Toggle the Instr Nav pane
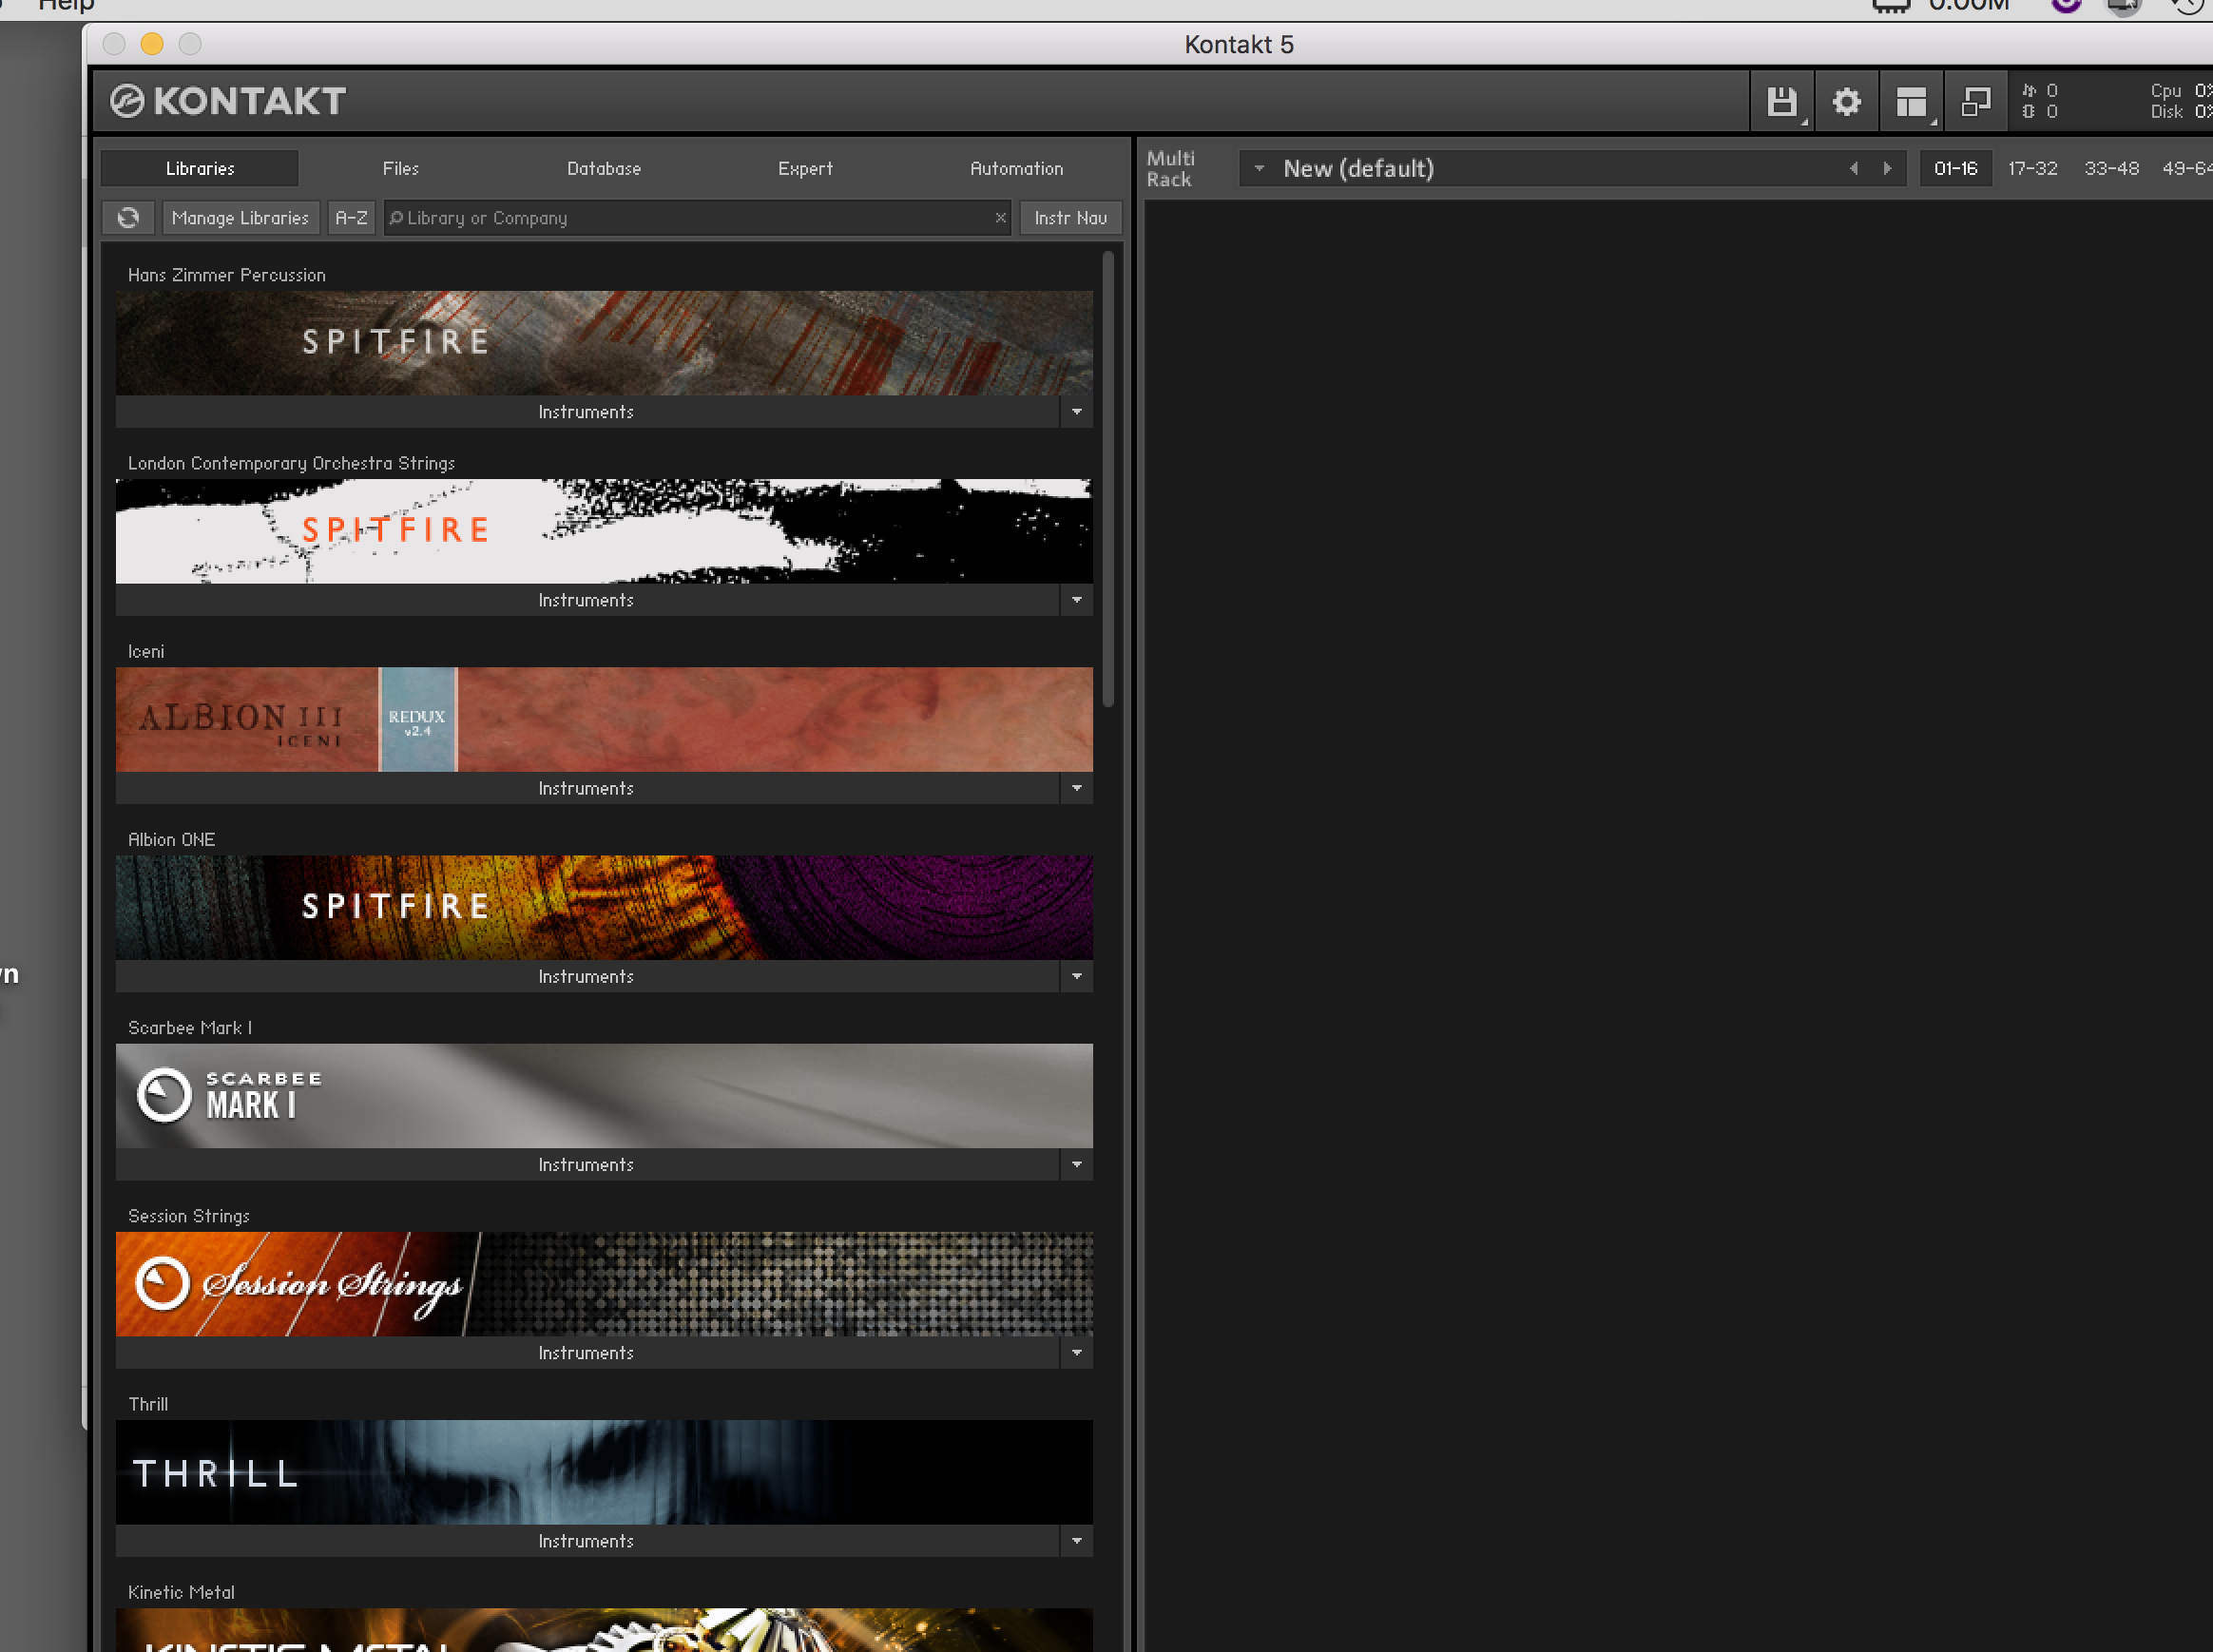This screenshot has height=1652, width=2213. tap(1070, 218)
